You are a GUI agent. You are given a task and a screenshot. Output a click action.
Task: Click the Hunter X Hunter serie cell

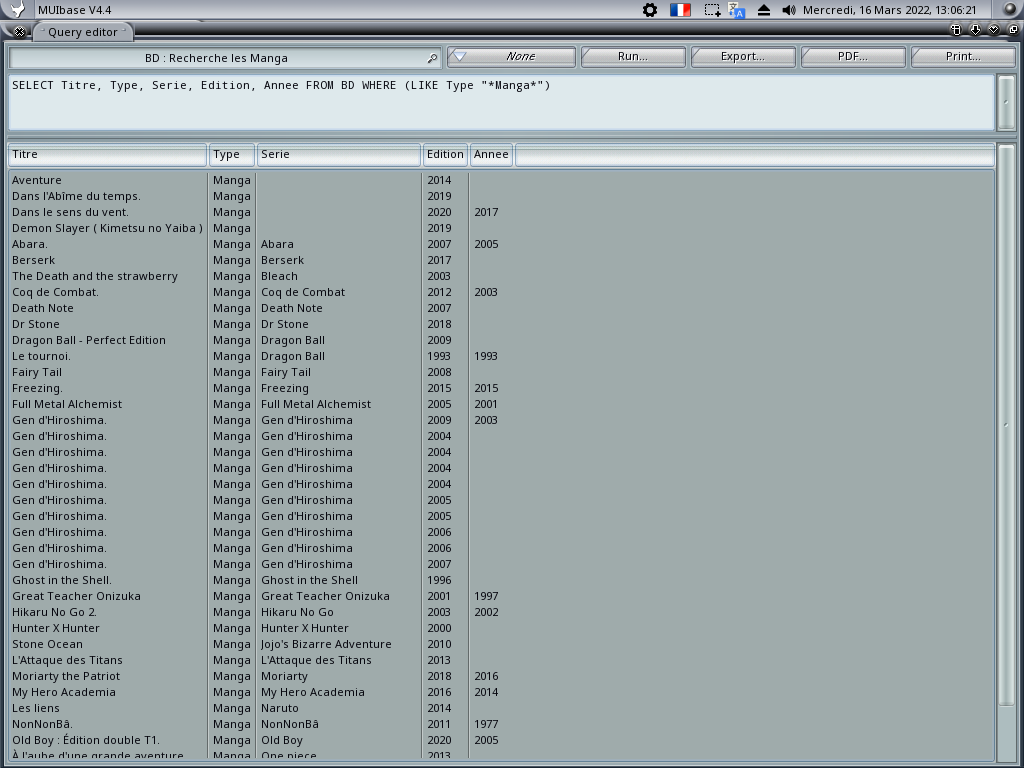click(x=304, y=628)
